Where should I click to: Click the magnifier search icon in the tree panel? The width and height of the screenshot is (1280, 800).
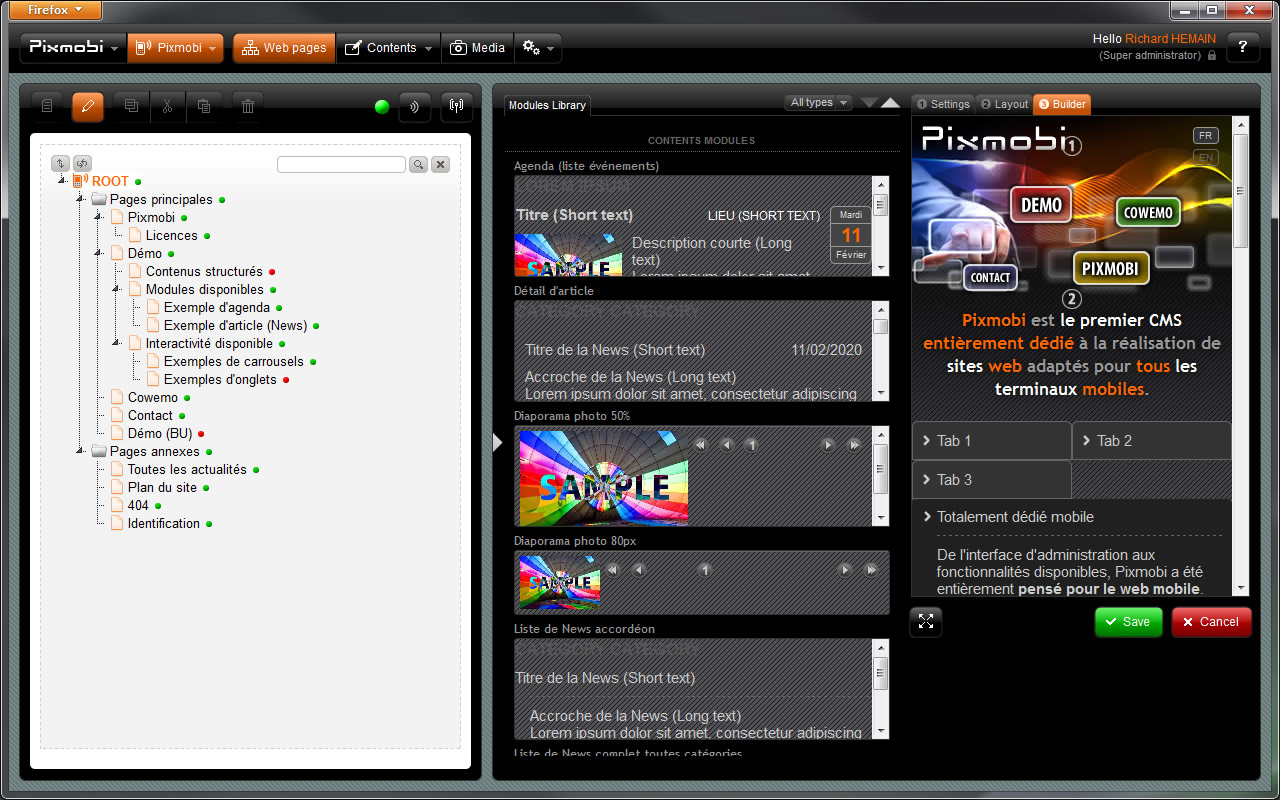(418, 165)
